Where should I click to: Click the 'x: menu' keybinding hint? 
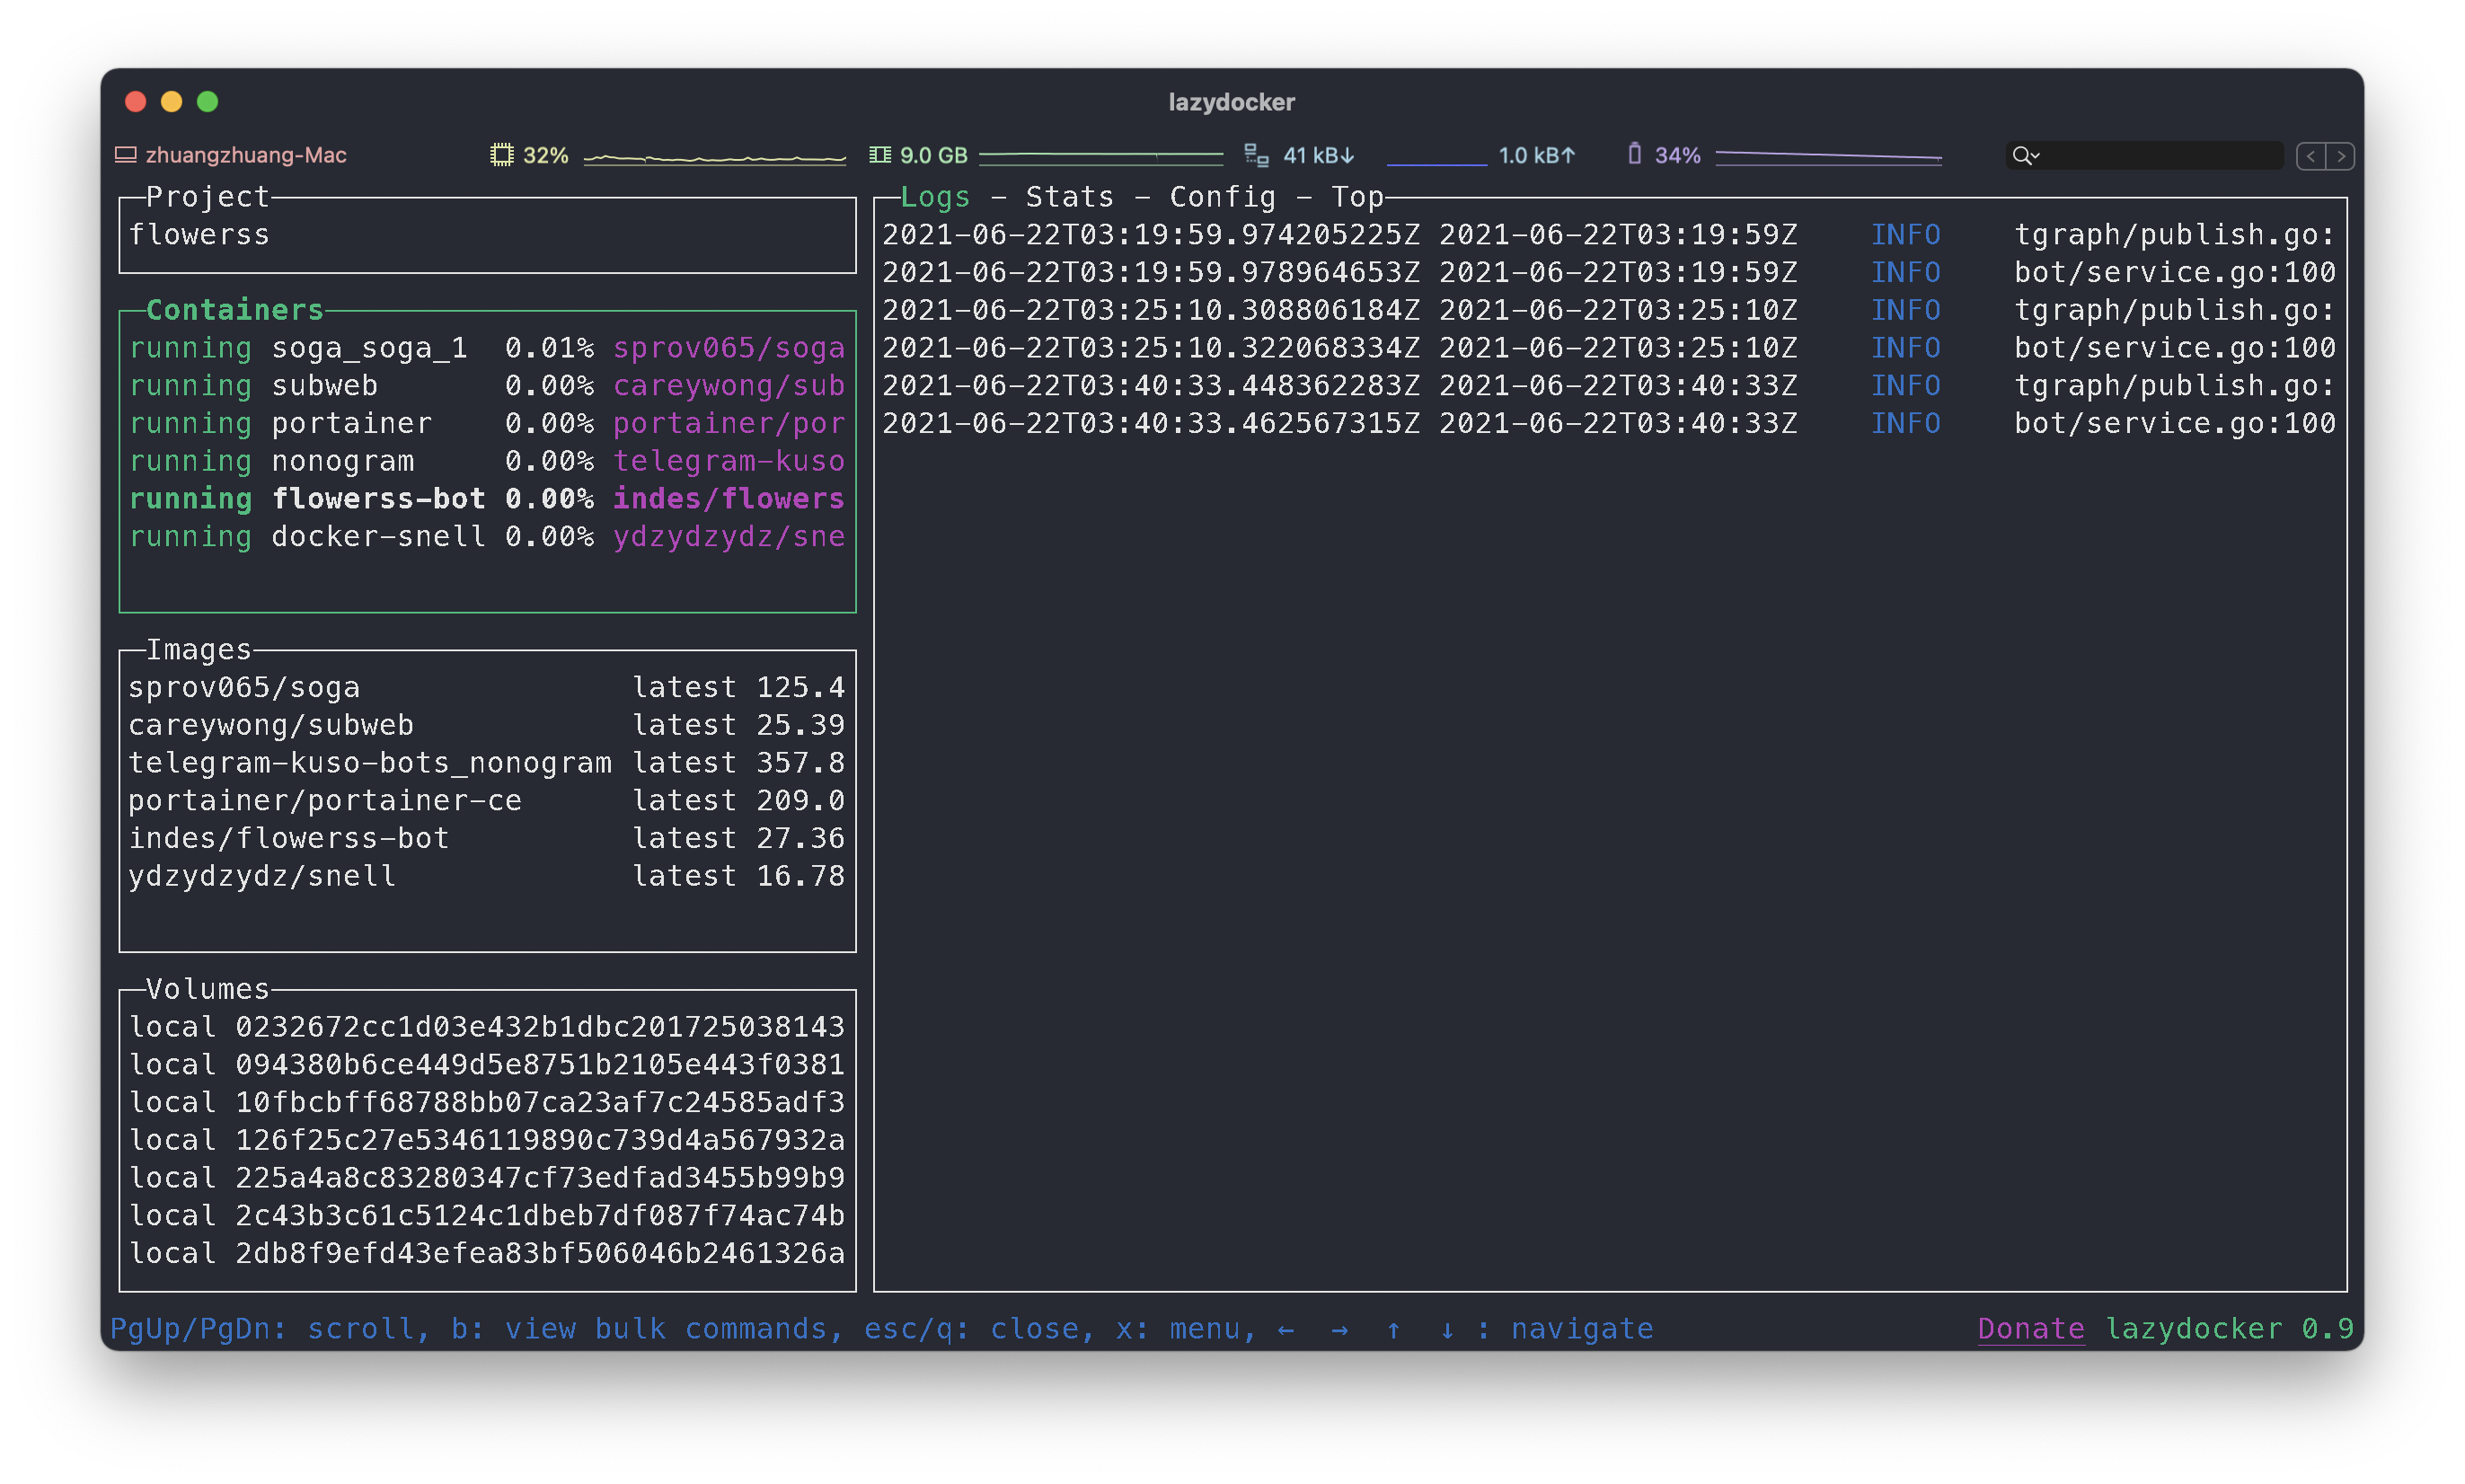point(1178,1329)
